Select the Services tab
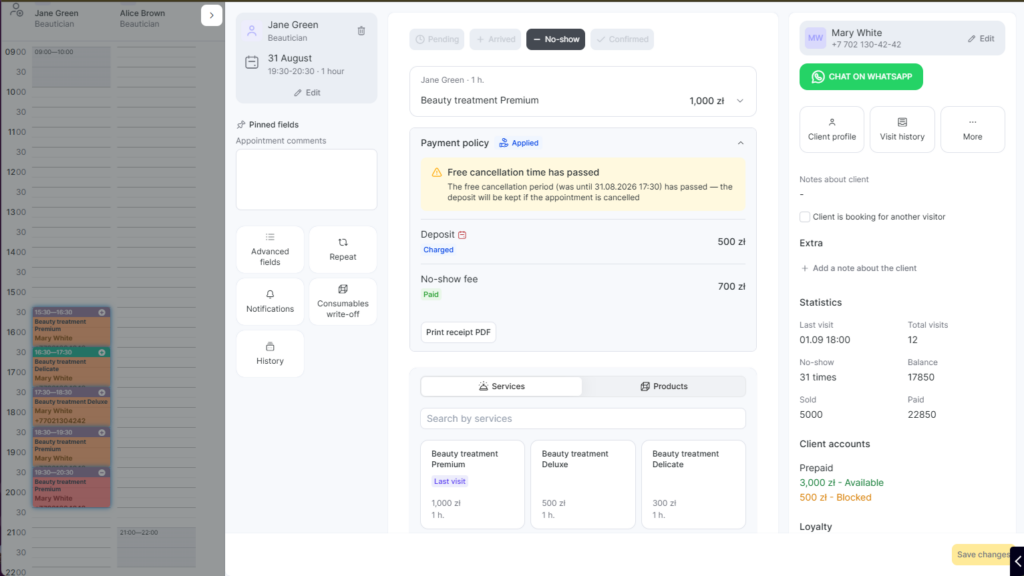Viewport: 1024px width, 576px height. click(502, 386)
